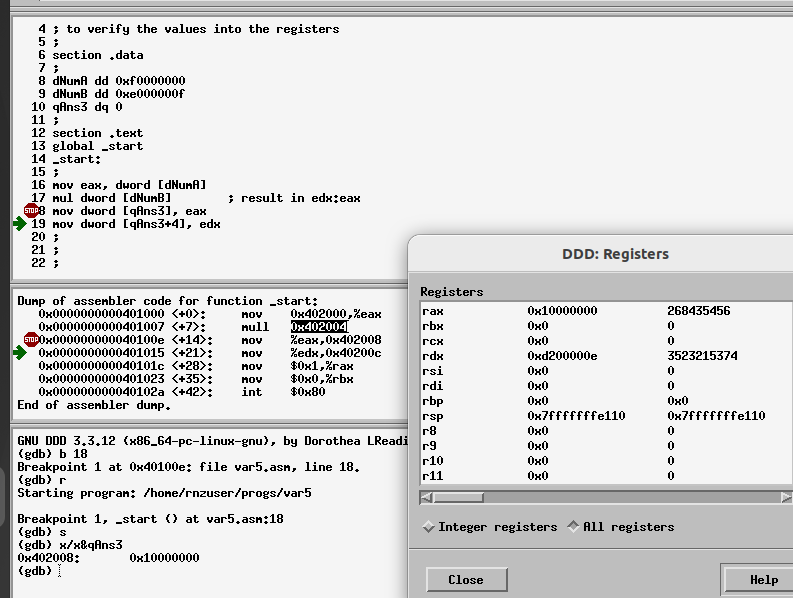This screenshot has height=598, width=793.
Task: Click the registers list horizontal scrollbar thumb
Action: coord(458,497)
